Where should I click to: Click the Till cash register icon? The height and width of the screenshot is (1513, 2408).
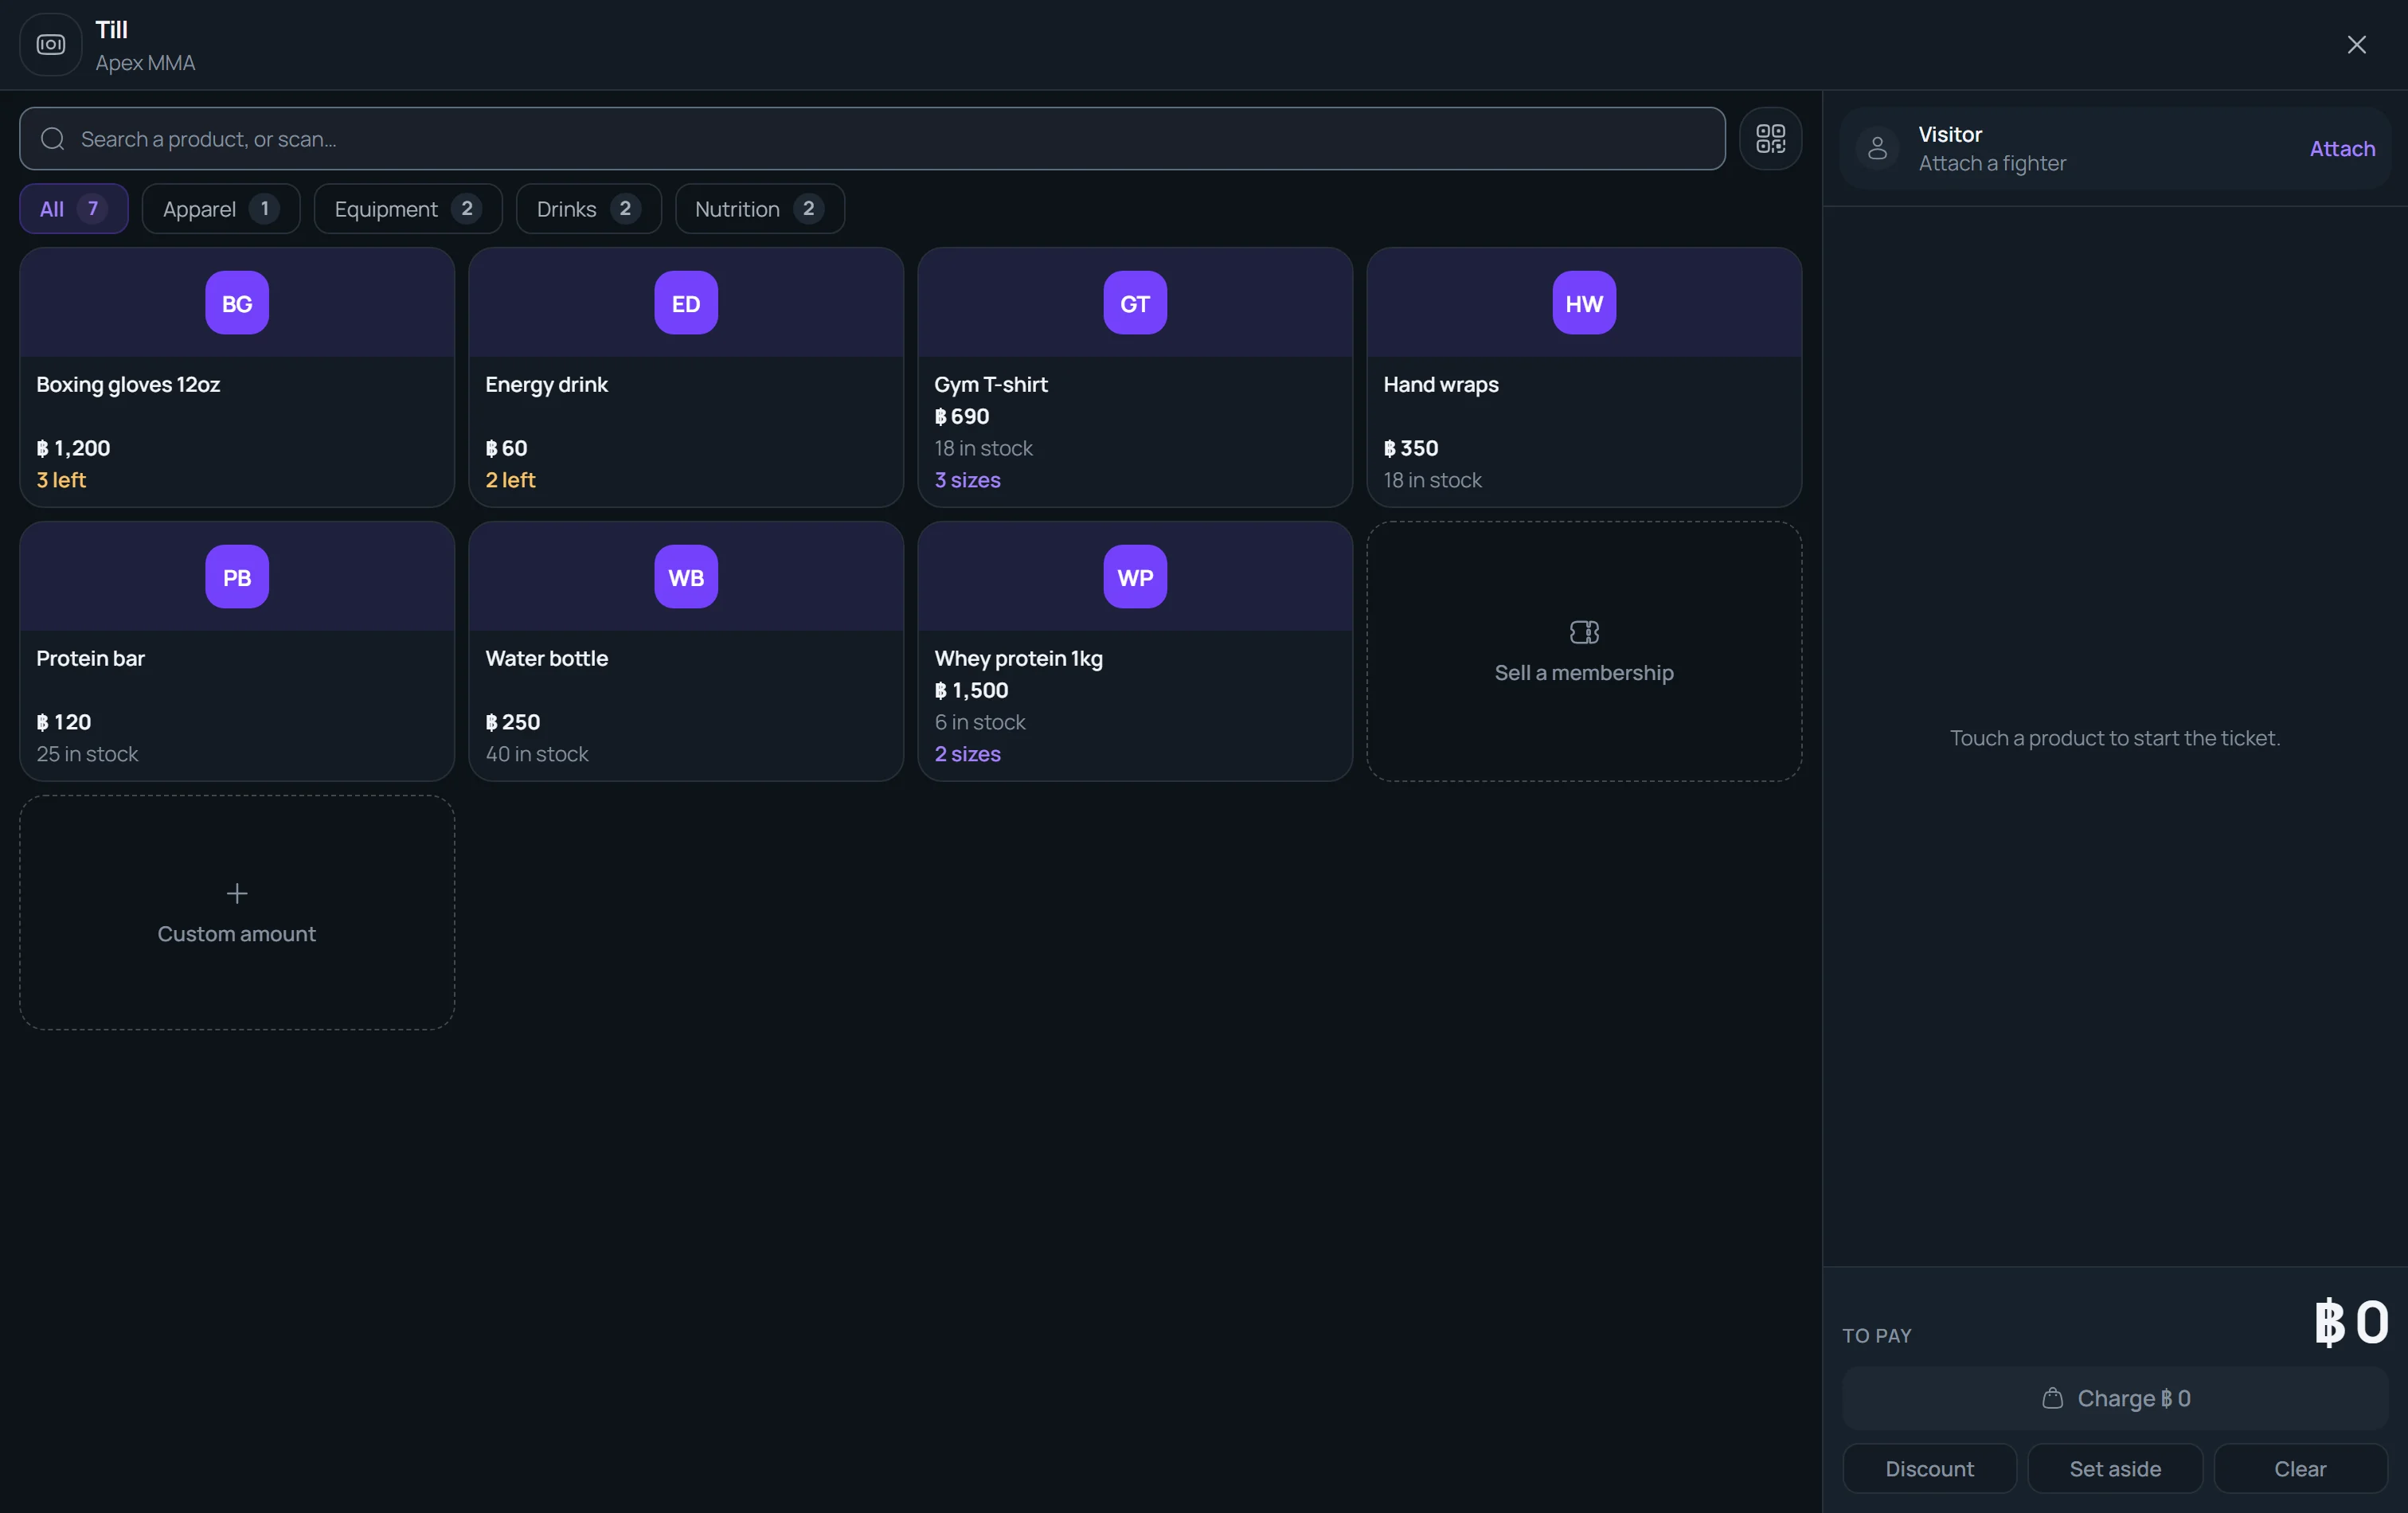click(x=51, y=45)
